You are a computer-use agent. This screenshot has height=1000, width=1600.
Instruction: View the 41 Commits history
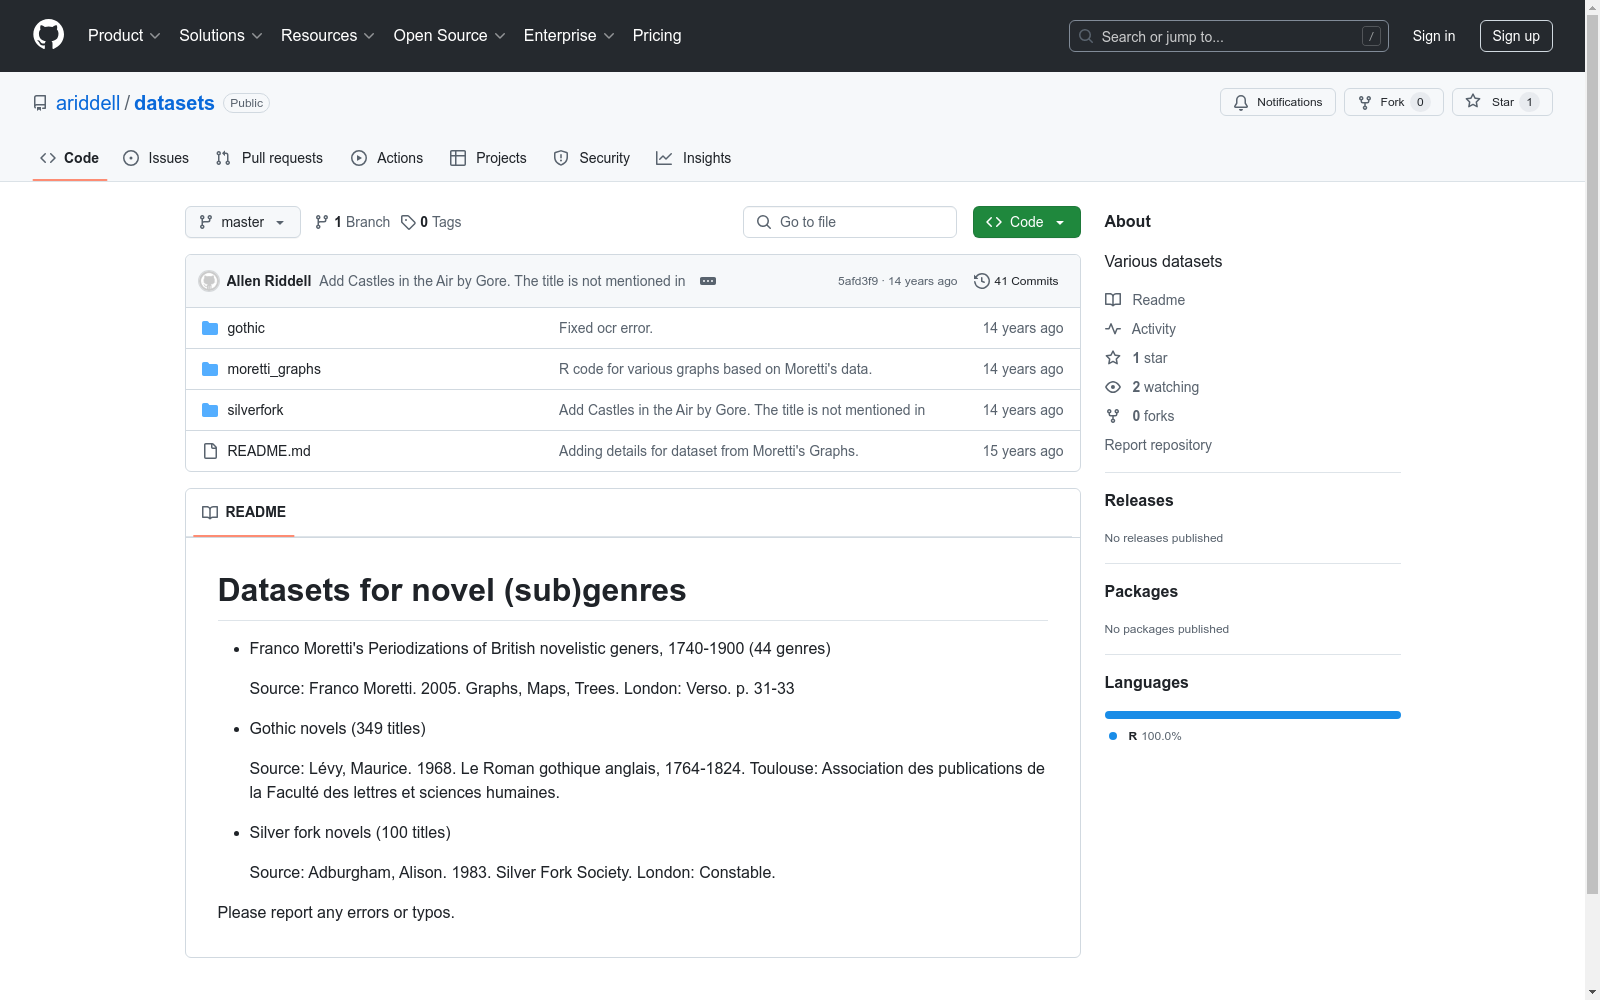point(1016,281)
